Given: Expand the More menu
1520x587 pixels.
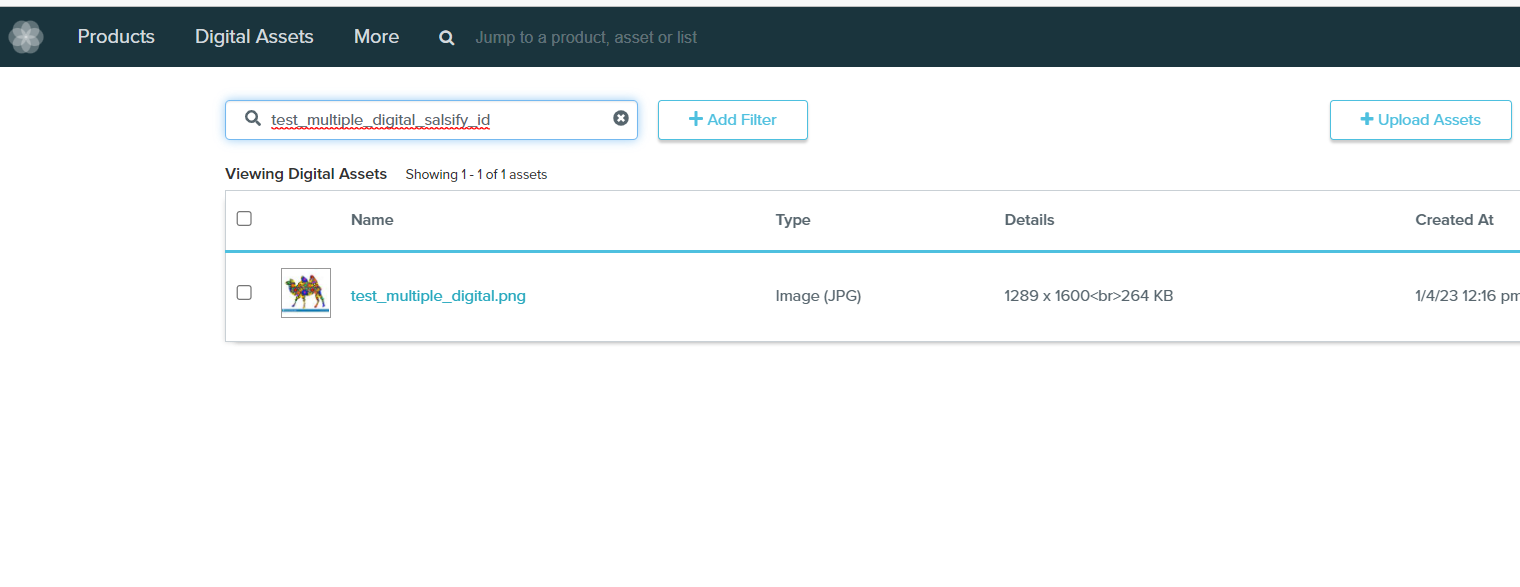Looking at the screenshot, I should (376, 37).
